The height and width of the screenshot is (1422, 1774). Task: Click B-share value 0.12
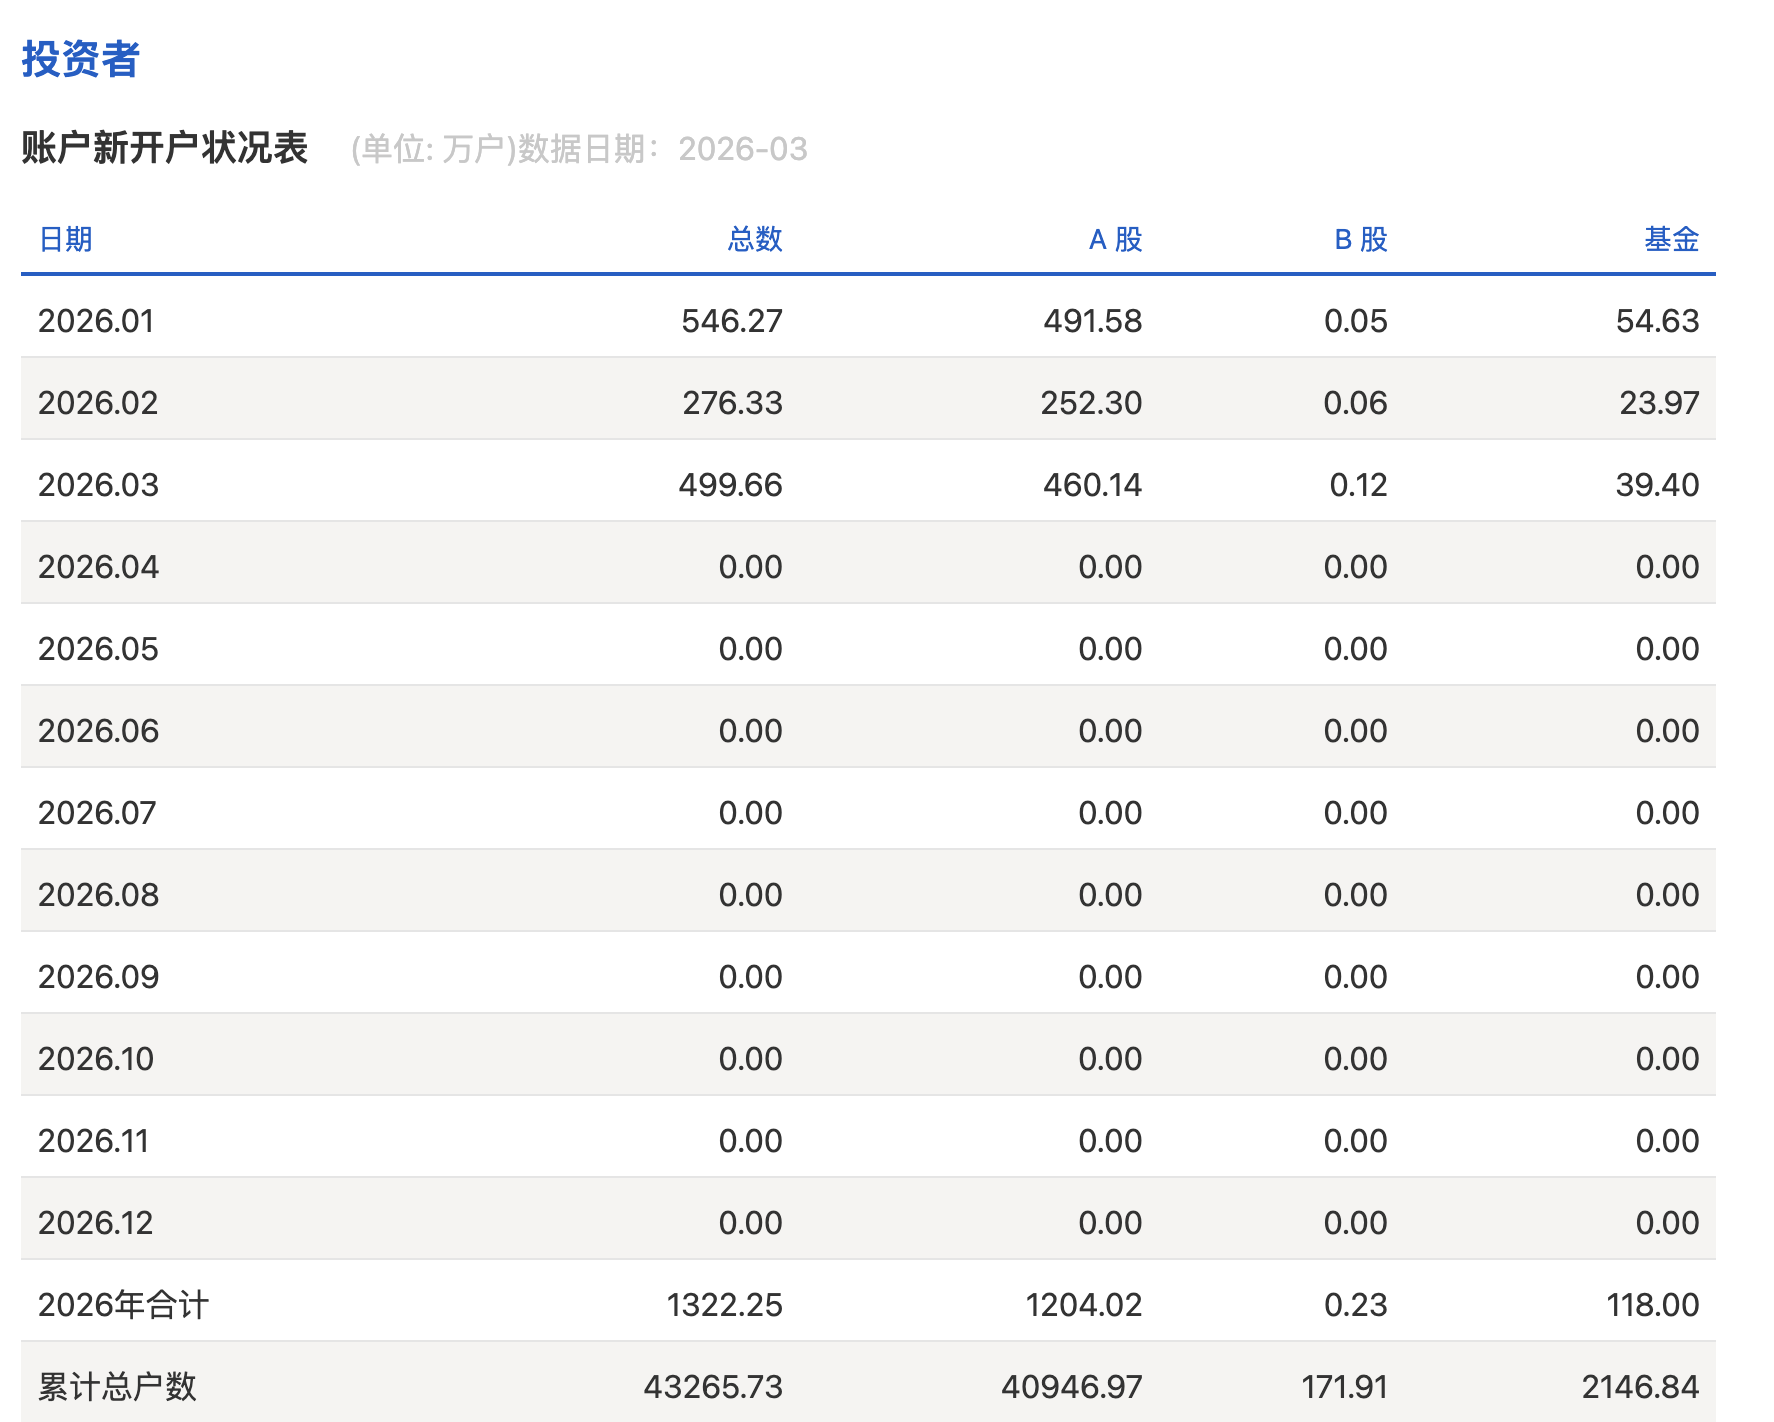point(1358,485)
